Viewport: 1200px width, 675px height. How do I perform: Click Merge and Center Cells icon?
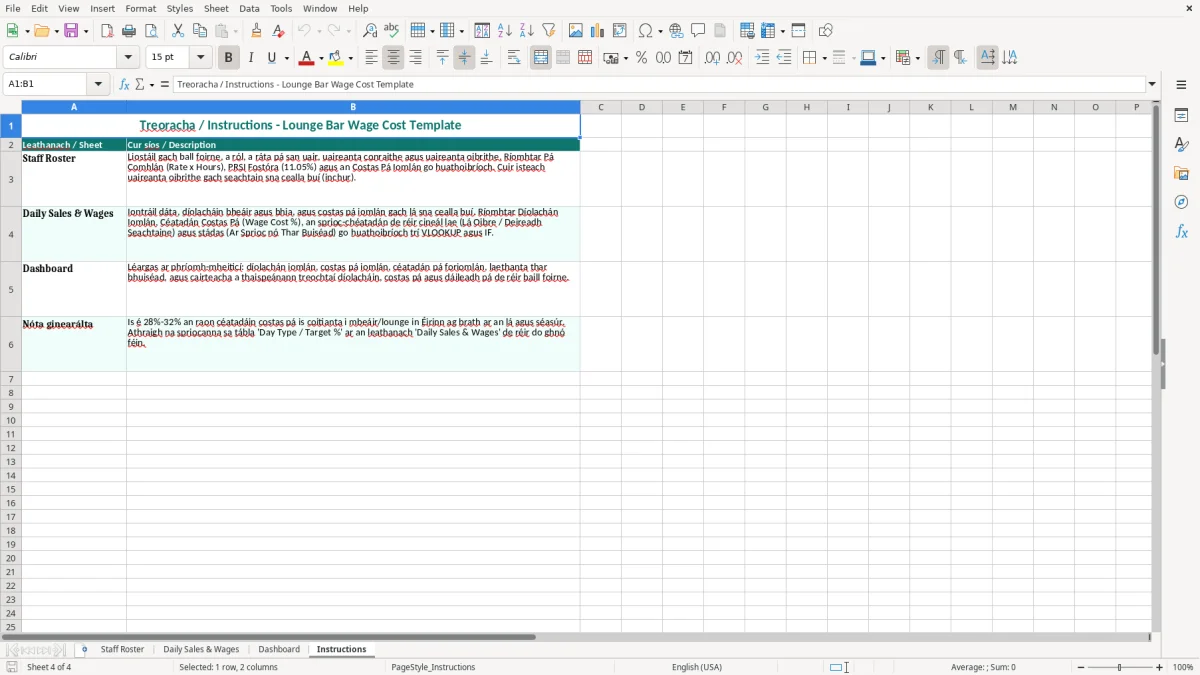(x=541, y=58)
